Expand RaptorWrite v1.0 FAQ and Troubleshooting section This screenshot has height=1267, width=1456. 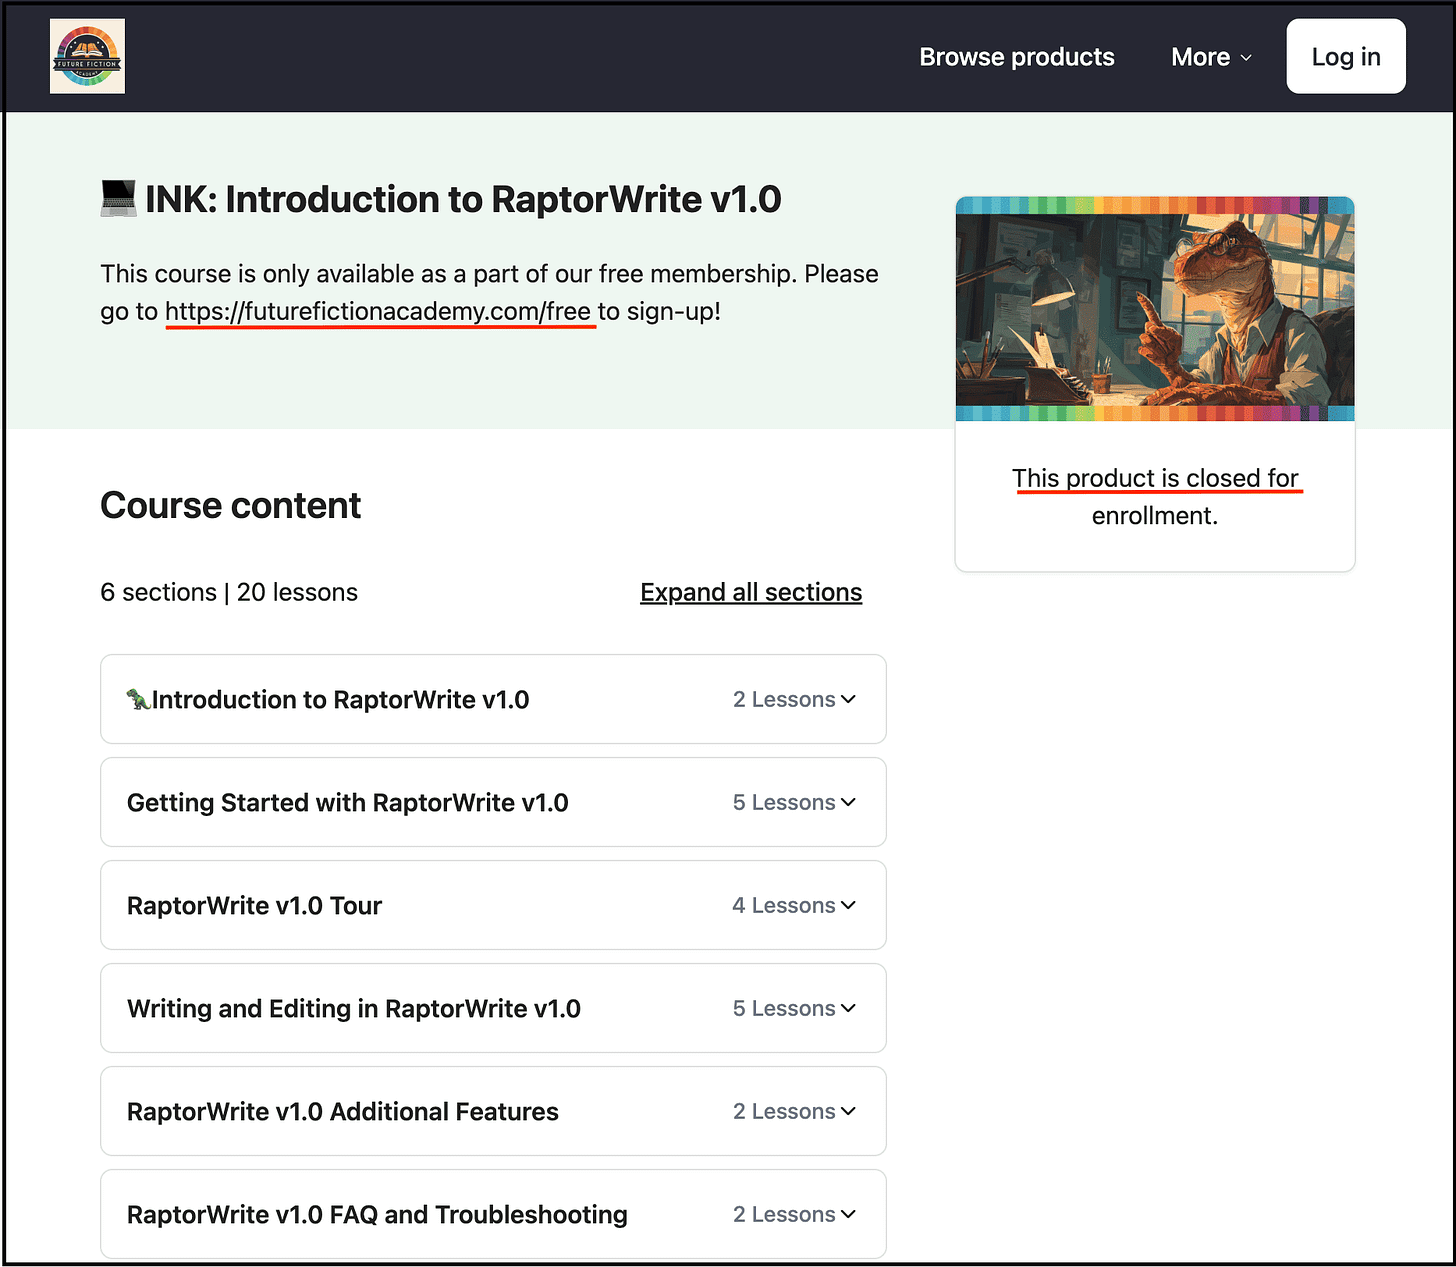click(493, 1214)
